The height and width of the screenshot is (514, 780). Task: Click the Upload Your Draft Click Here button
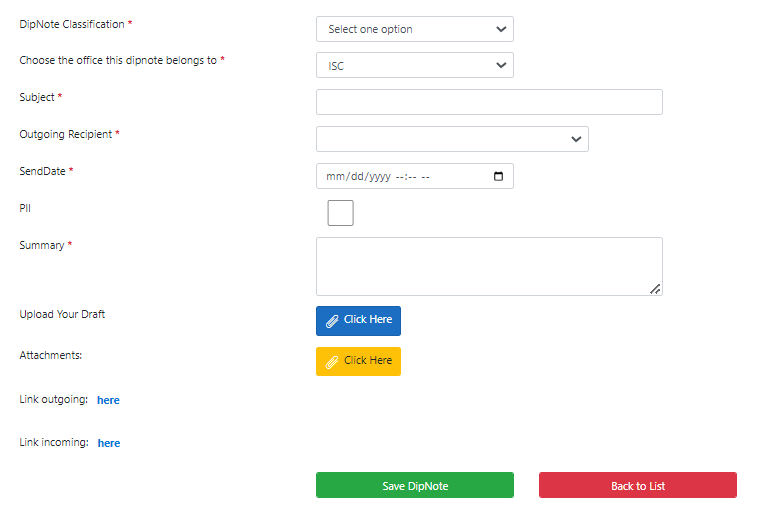point(358,321)
